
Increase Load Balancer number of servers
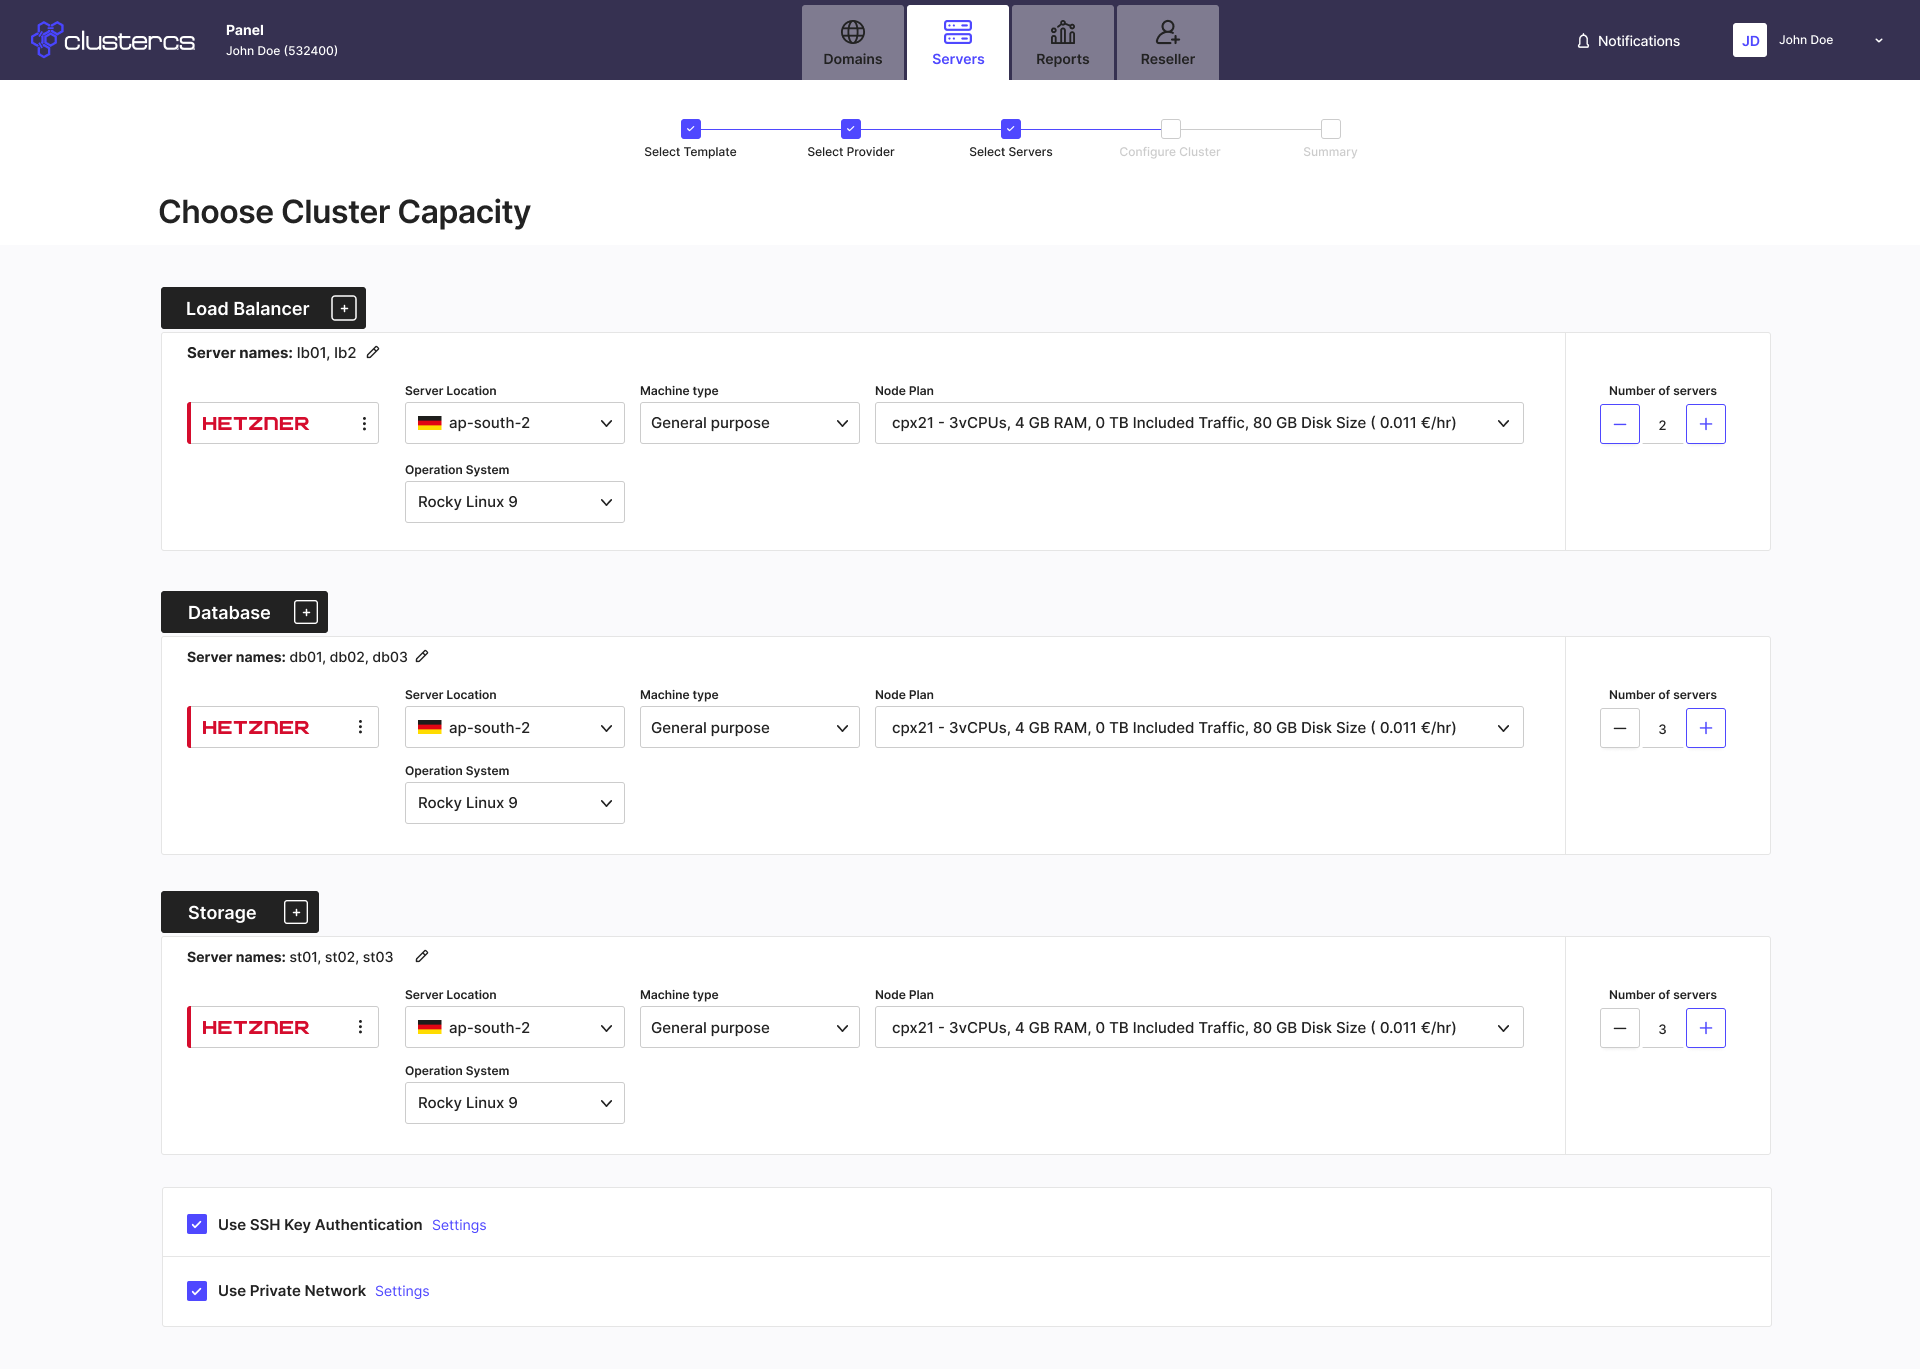point(1705,424)
